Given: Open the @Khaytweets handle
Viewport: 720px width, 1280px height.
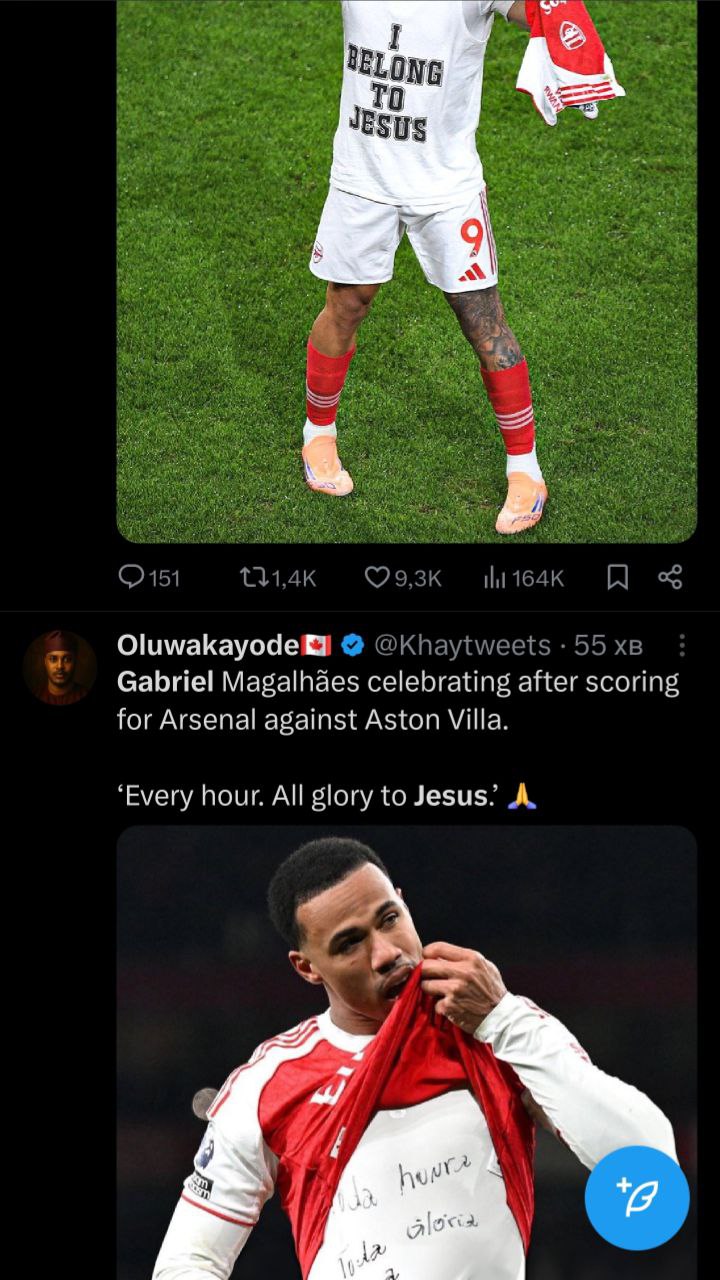Looking at the screenshot, I should pyautogui.click(x=461, y=646).
